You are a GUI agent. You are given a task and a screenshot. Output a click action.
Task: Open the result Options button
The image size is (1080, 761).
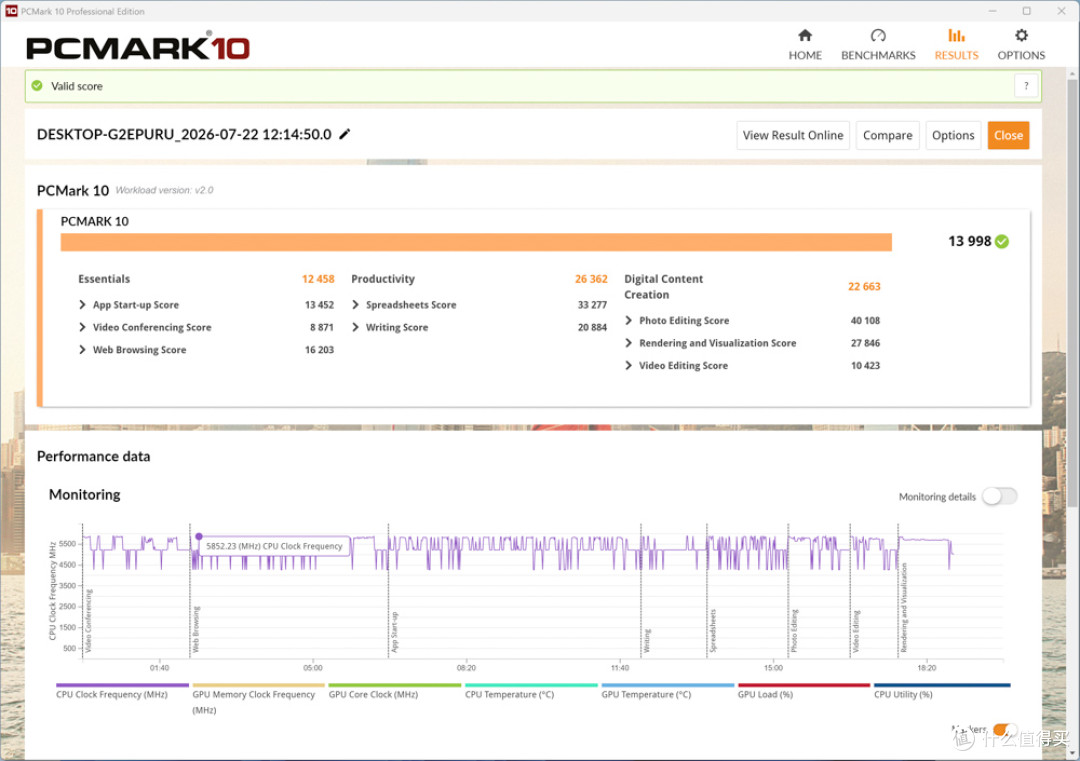953,135
